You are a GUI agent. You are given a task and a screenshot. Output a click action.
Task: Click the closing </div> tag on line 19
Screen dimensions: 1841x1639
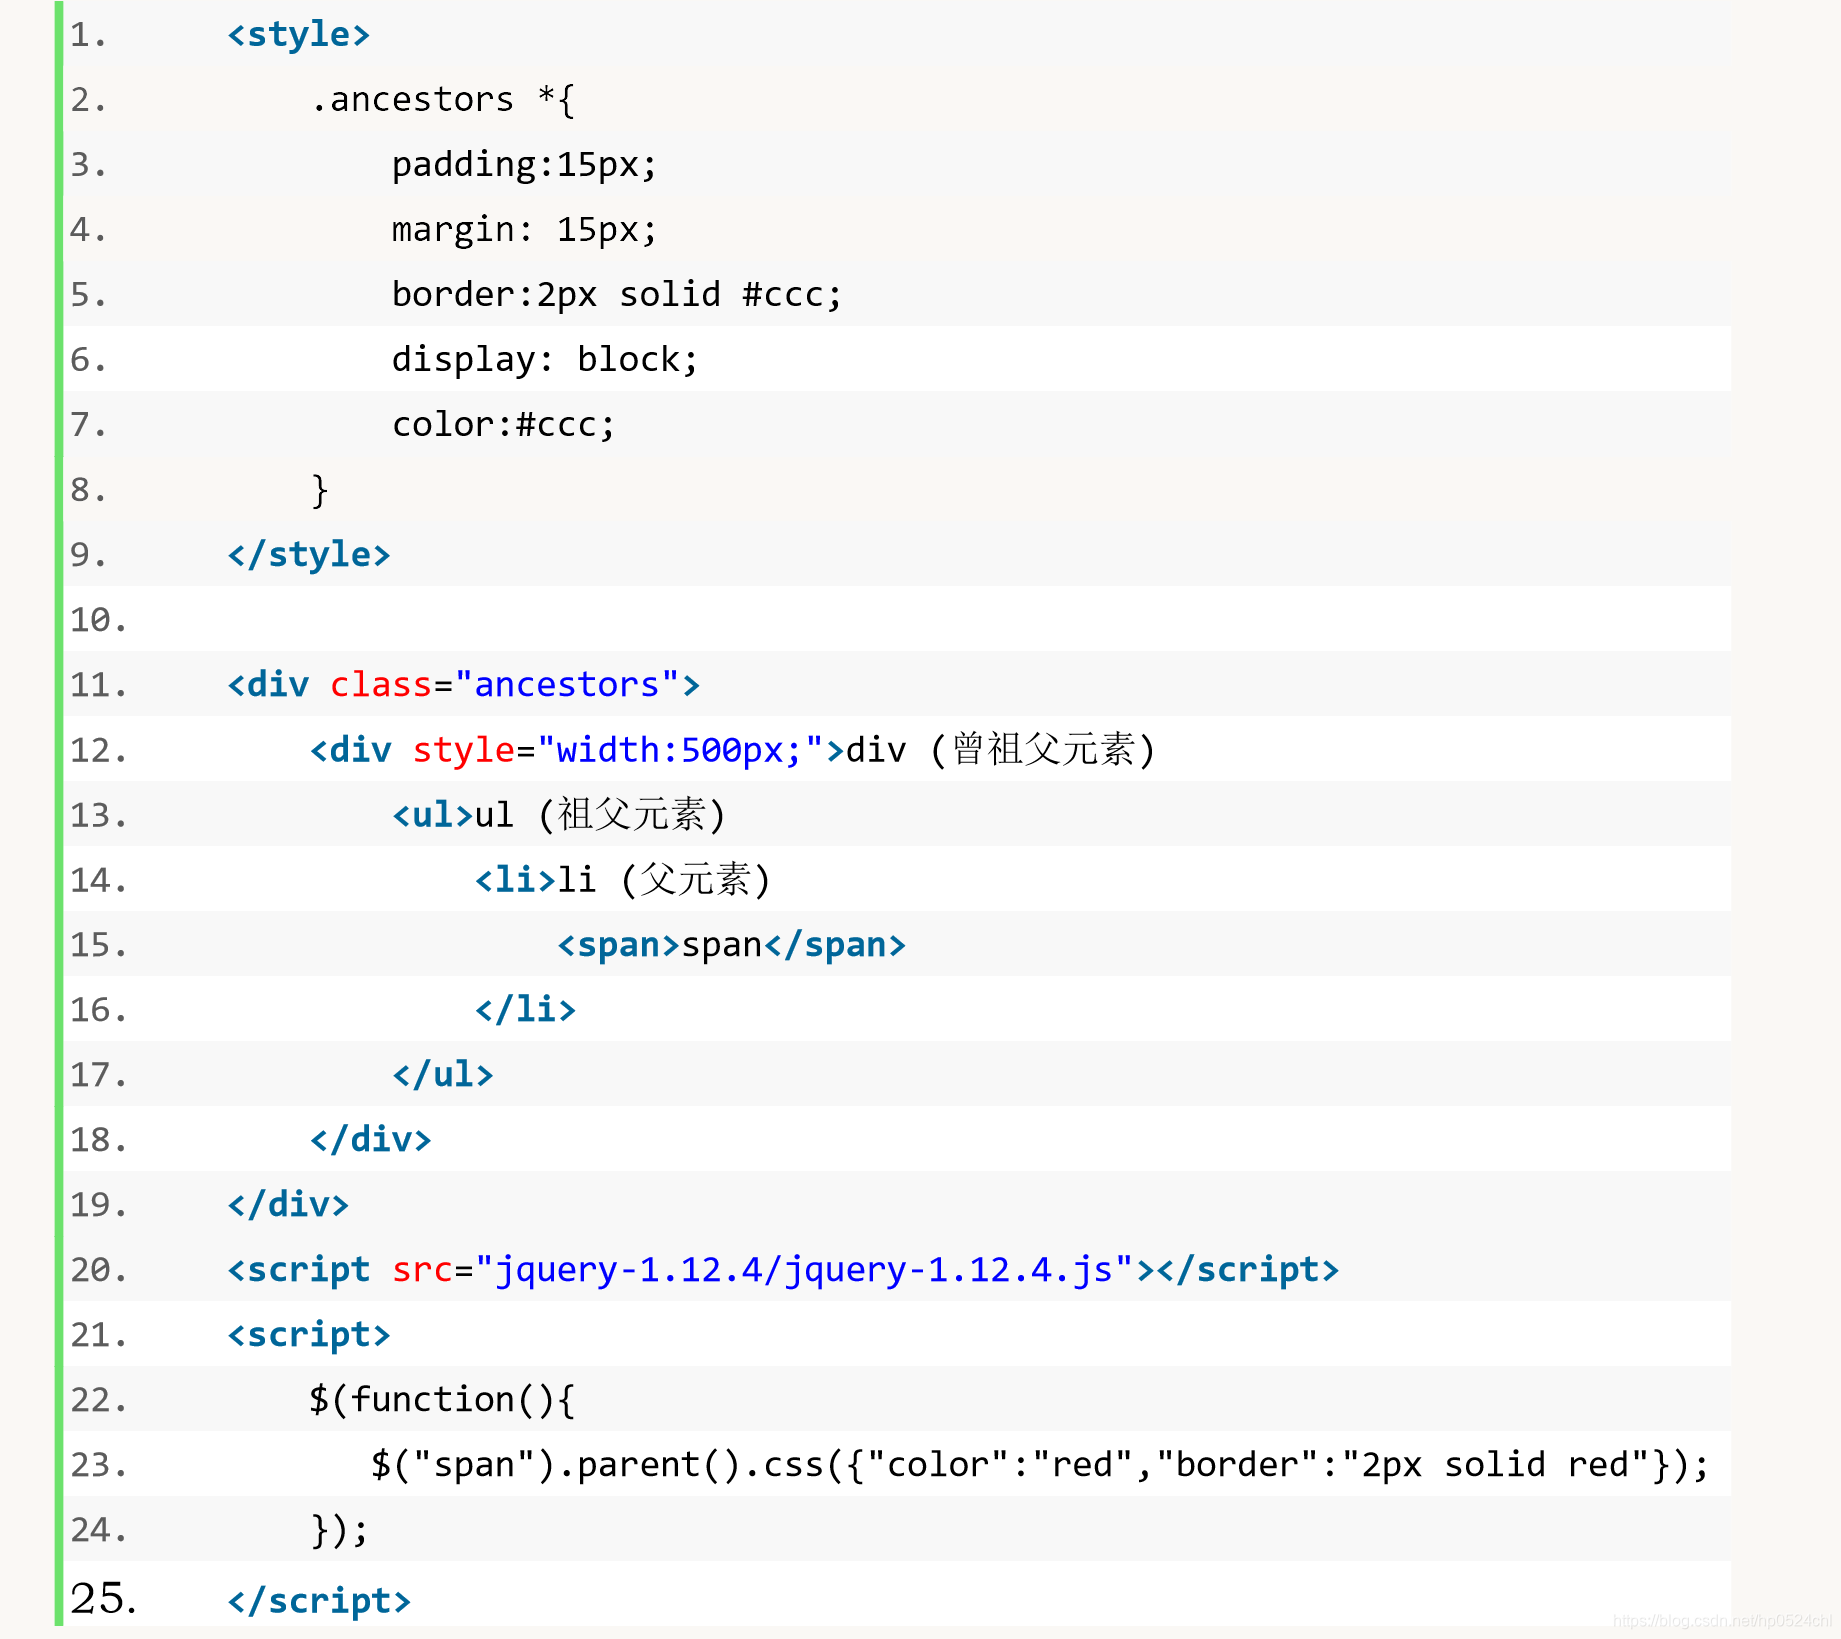click(288, 1205)
